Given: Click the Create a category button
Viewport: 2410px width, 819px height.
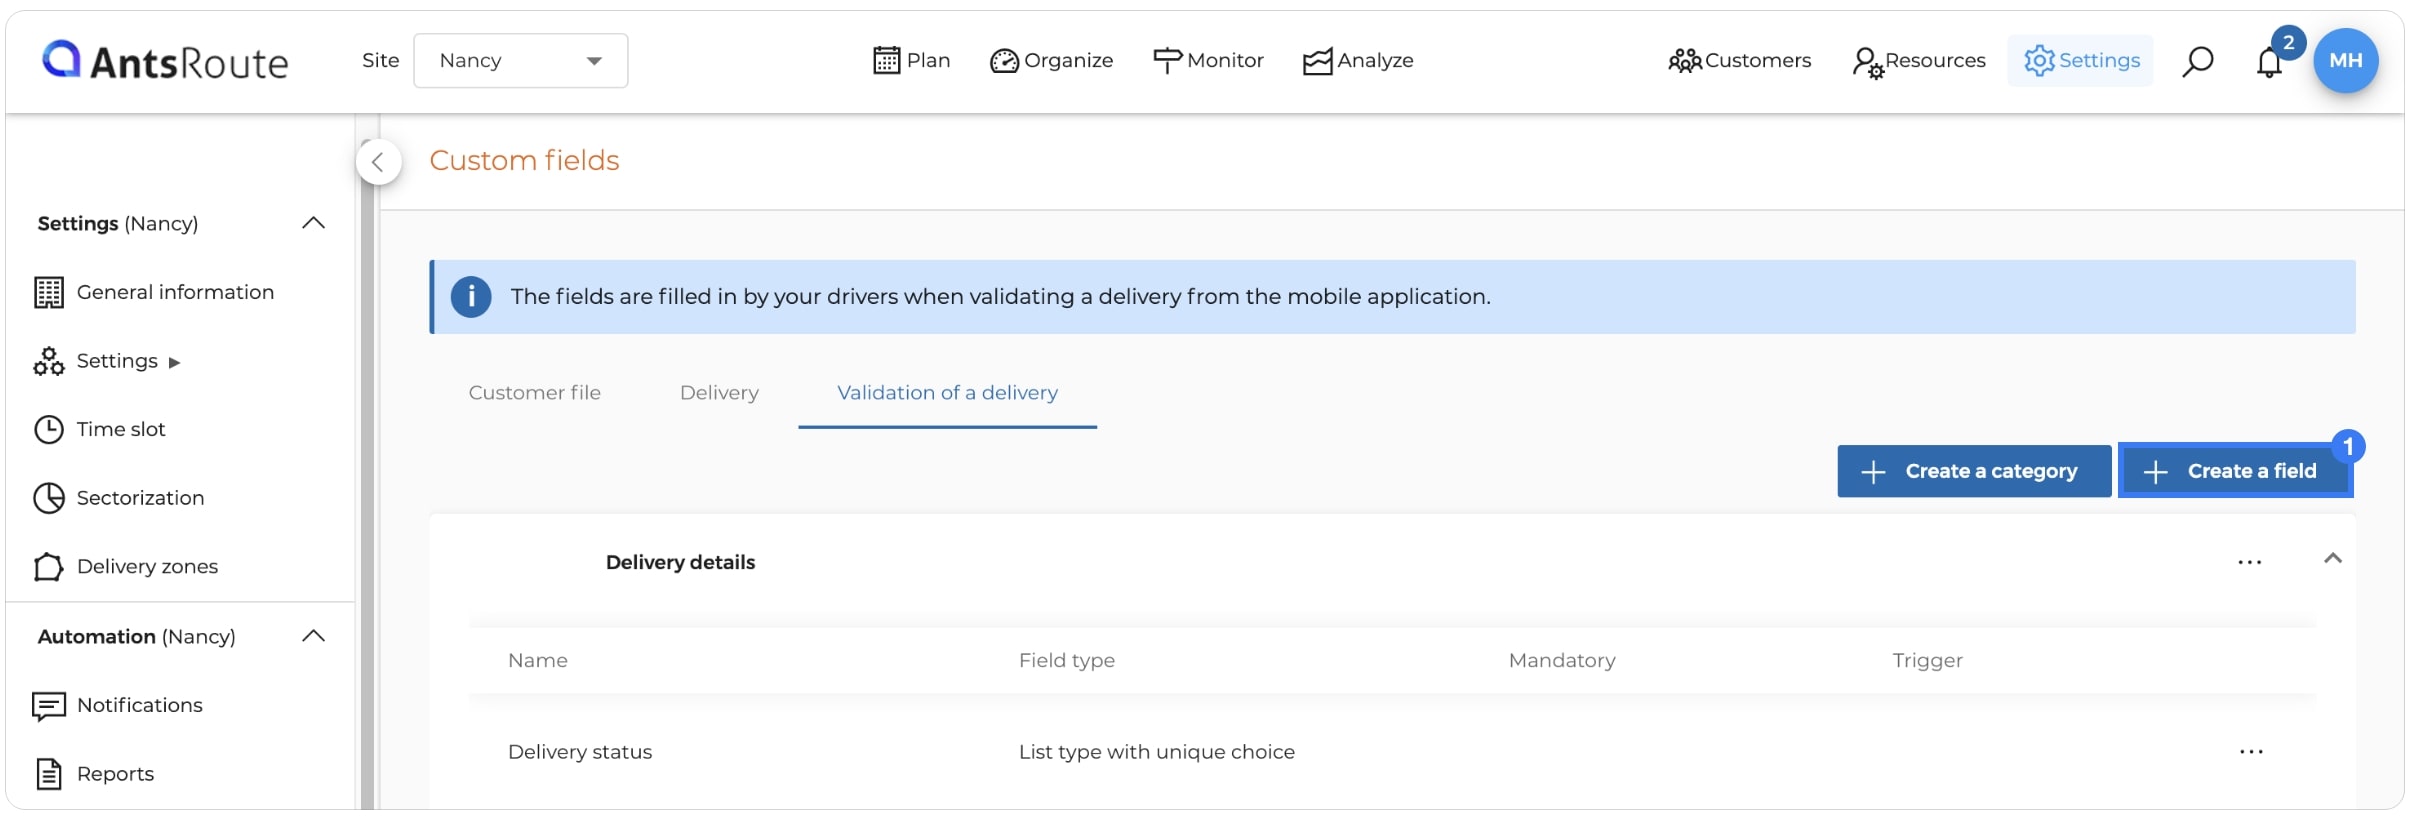Looking at the screenshot, I should [1974, 471].
